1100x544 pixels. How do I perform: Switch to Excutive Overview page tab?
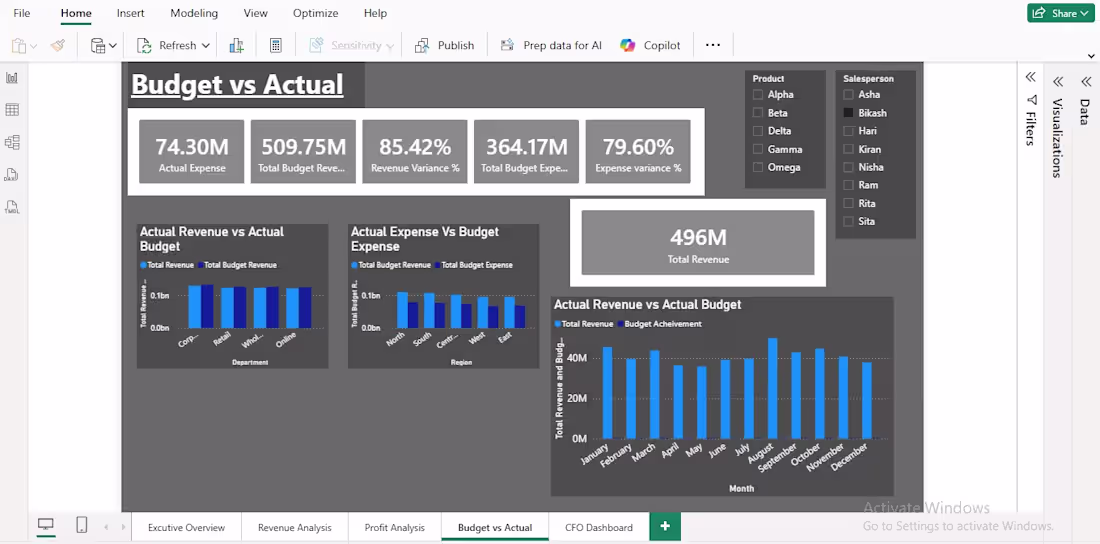point(187,527)
